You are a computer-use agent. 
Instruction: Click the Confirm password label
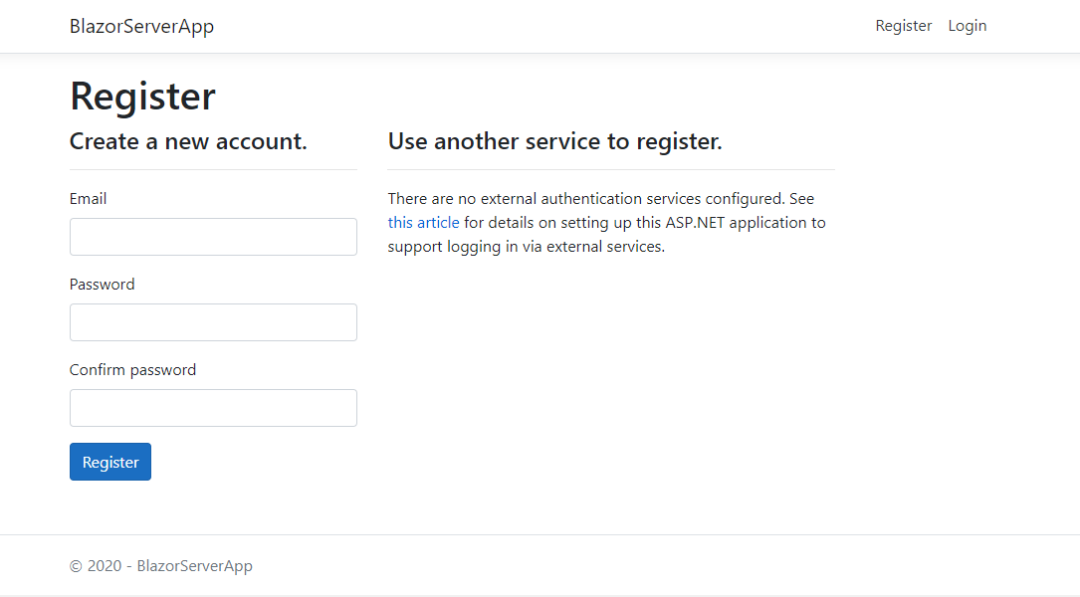133,370
